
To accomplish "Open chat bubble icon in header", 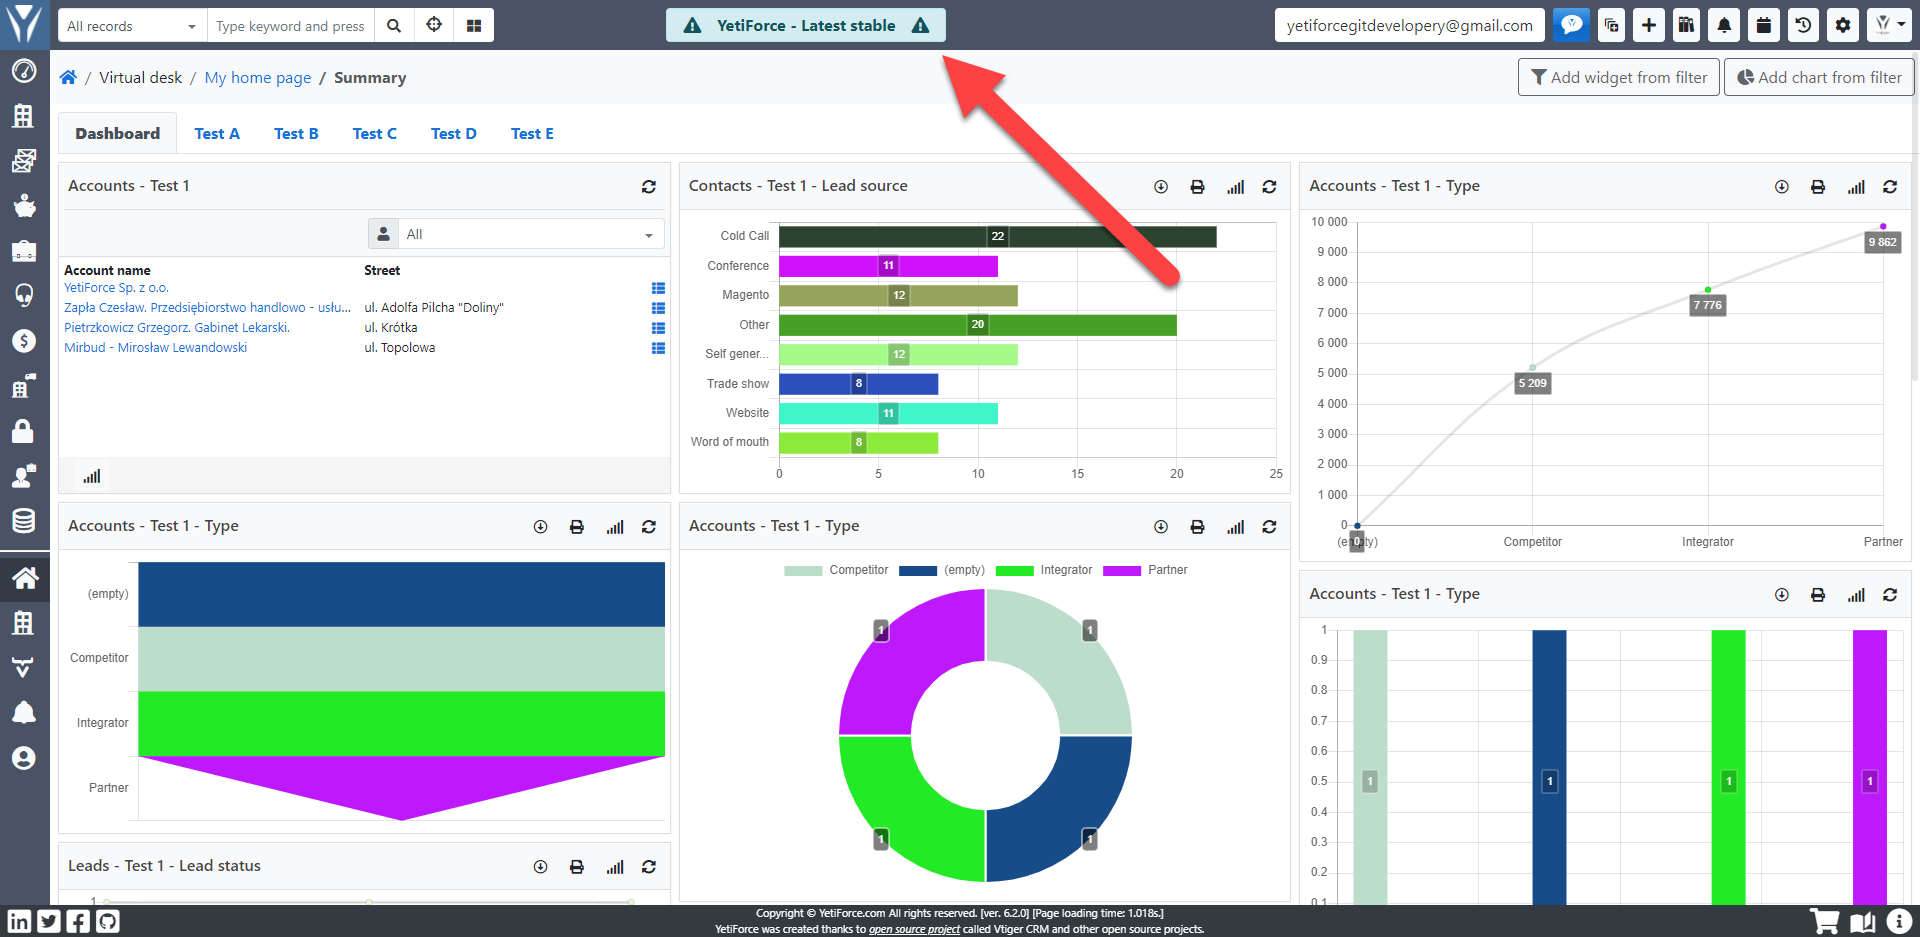I will coord(1572,25).
